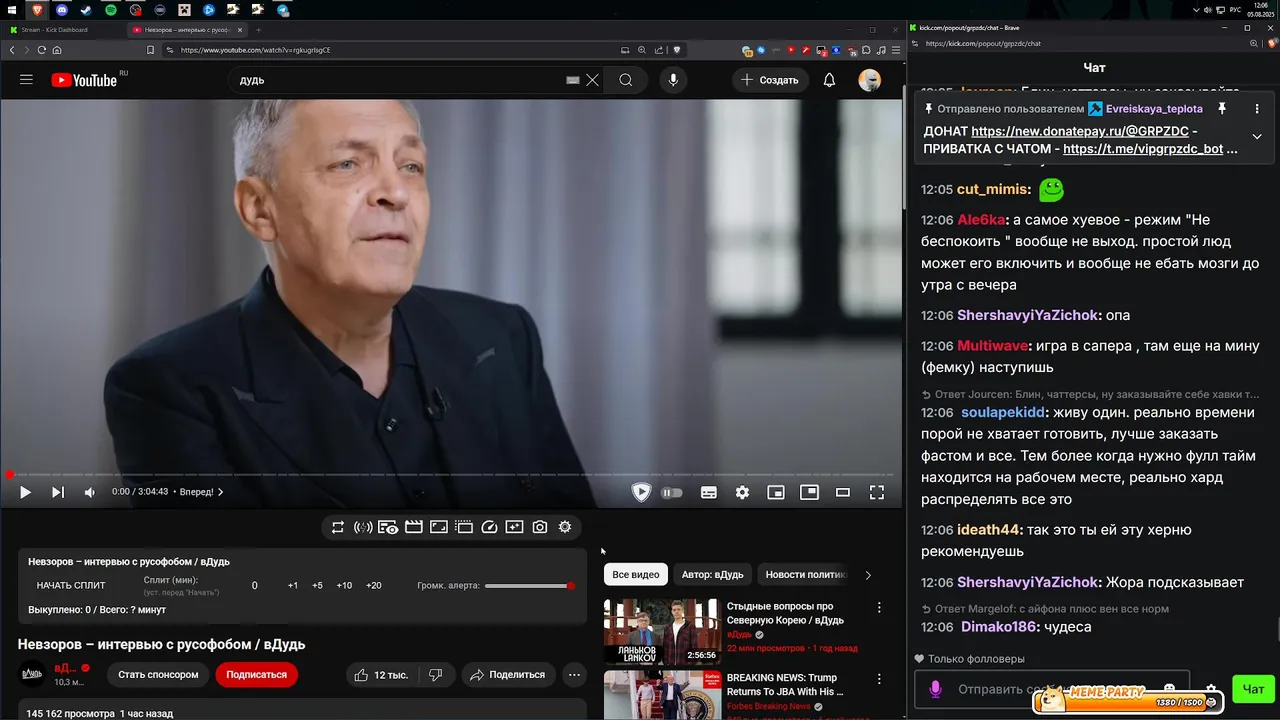Click the resize video frame icon in the enhancer toolbar
Image resolution: width=1280 pixels, height=720 pixels.
pos(438,527)
